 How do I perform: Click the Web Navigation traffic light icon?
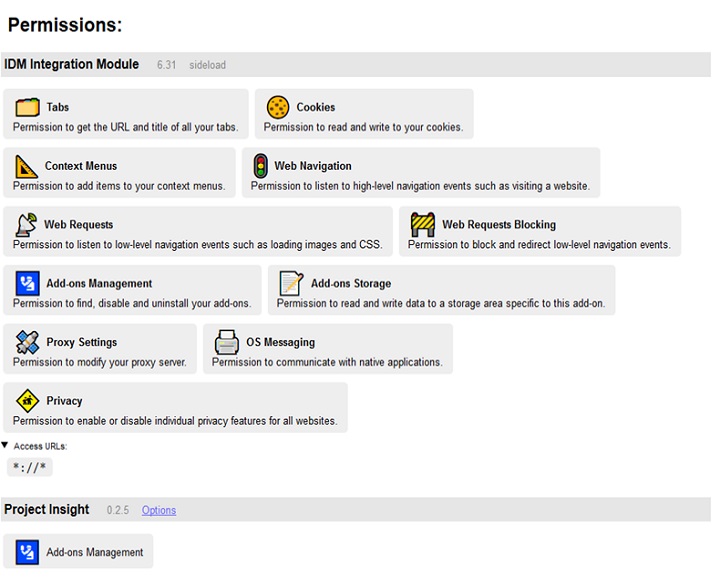260,166
